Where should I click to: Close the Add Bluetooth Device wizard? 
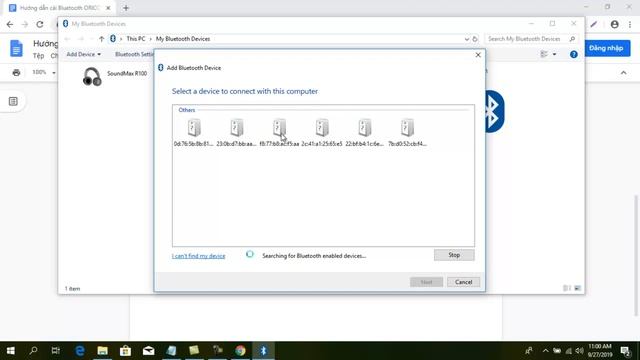tap(478, 55)
